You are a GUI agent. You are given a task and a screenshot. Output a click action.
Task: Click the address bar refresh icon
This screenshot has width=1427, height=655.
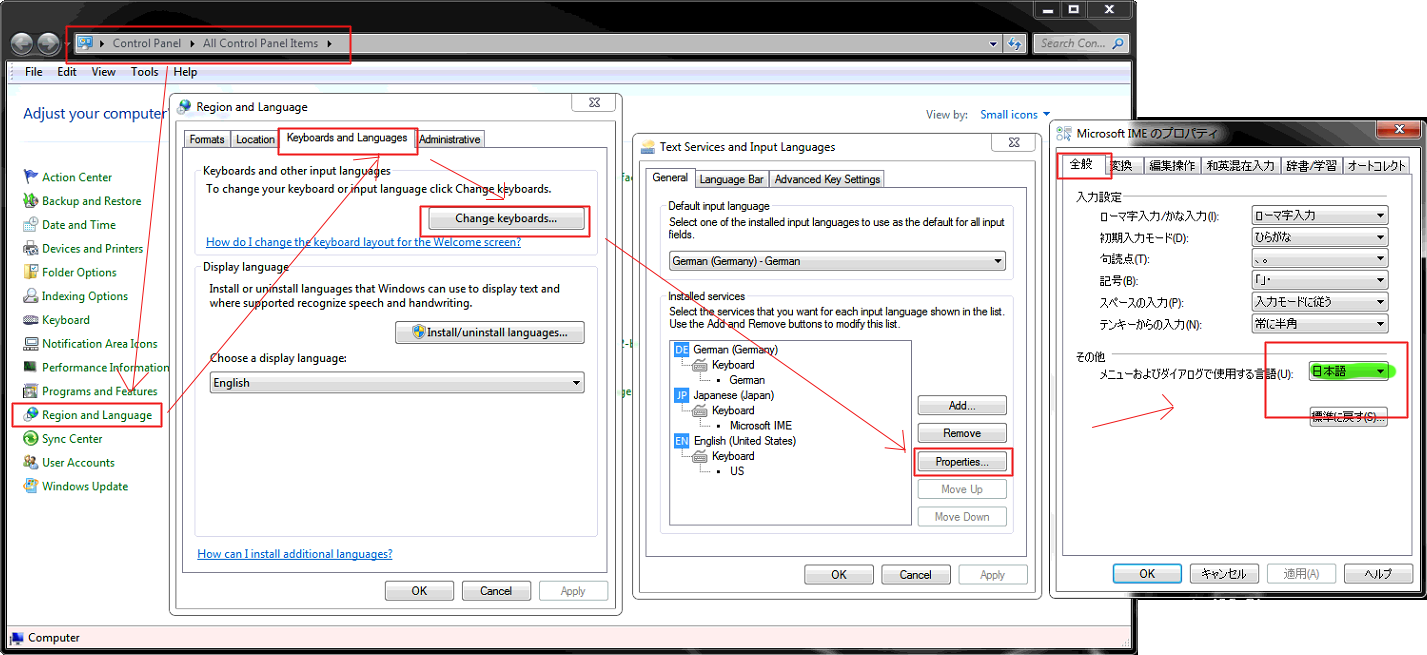[x=1016, y=43]
